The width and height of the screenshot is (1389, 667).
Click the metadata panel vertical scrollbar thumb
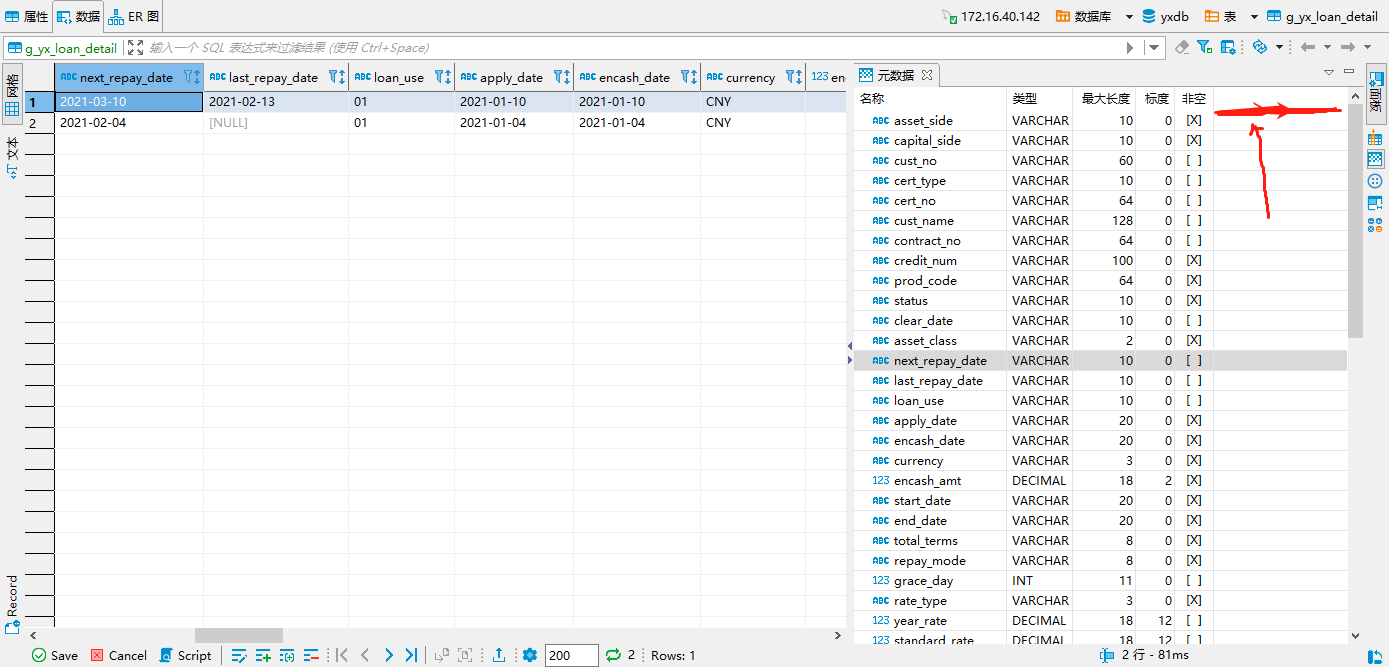[1355, 220]
